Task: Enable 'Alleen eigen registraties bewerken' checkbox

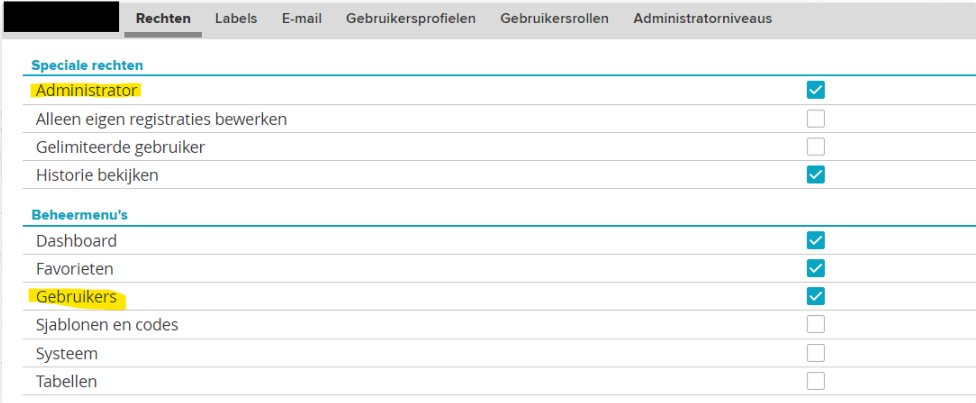Action: point(816,119)
